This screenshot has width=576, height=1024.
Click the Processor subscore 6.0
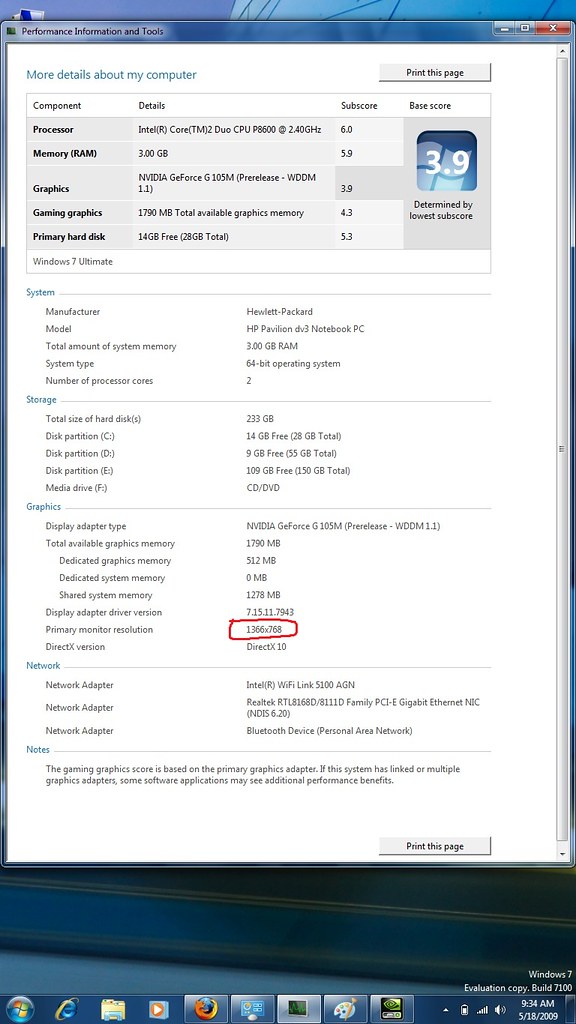(346, 129)
